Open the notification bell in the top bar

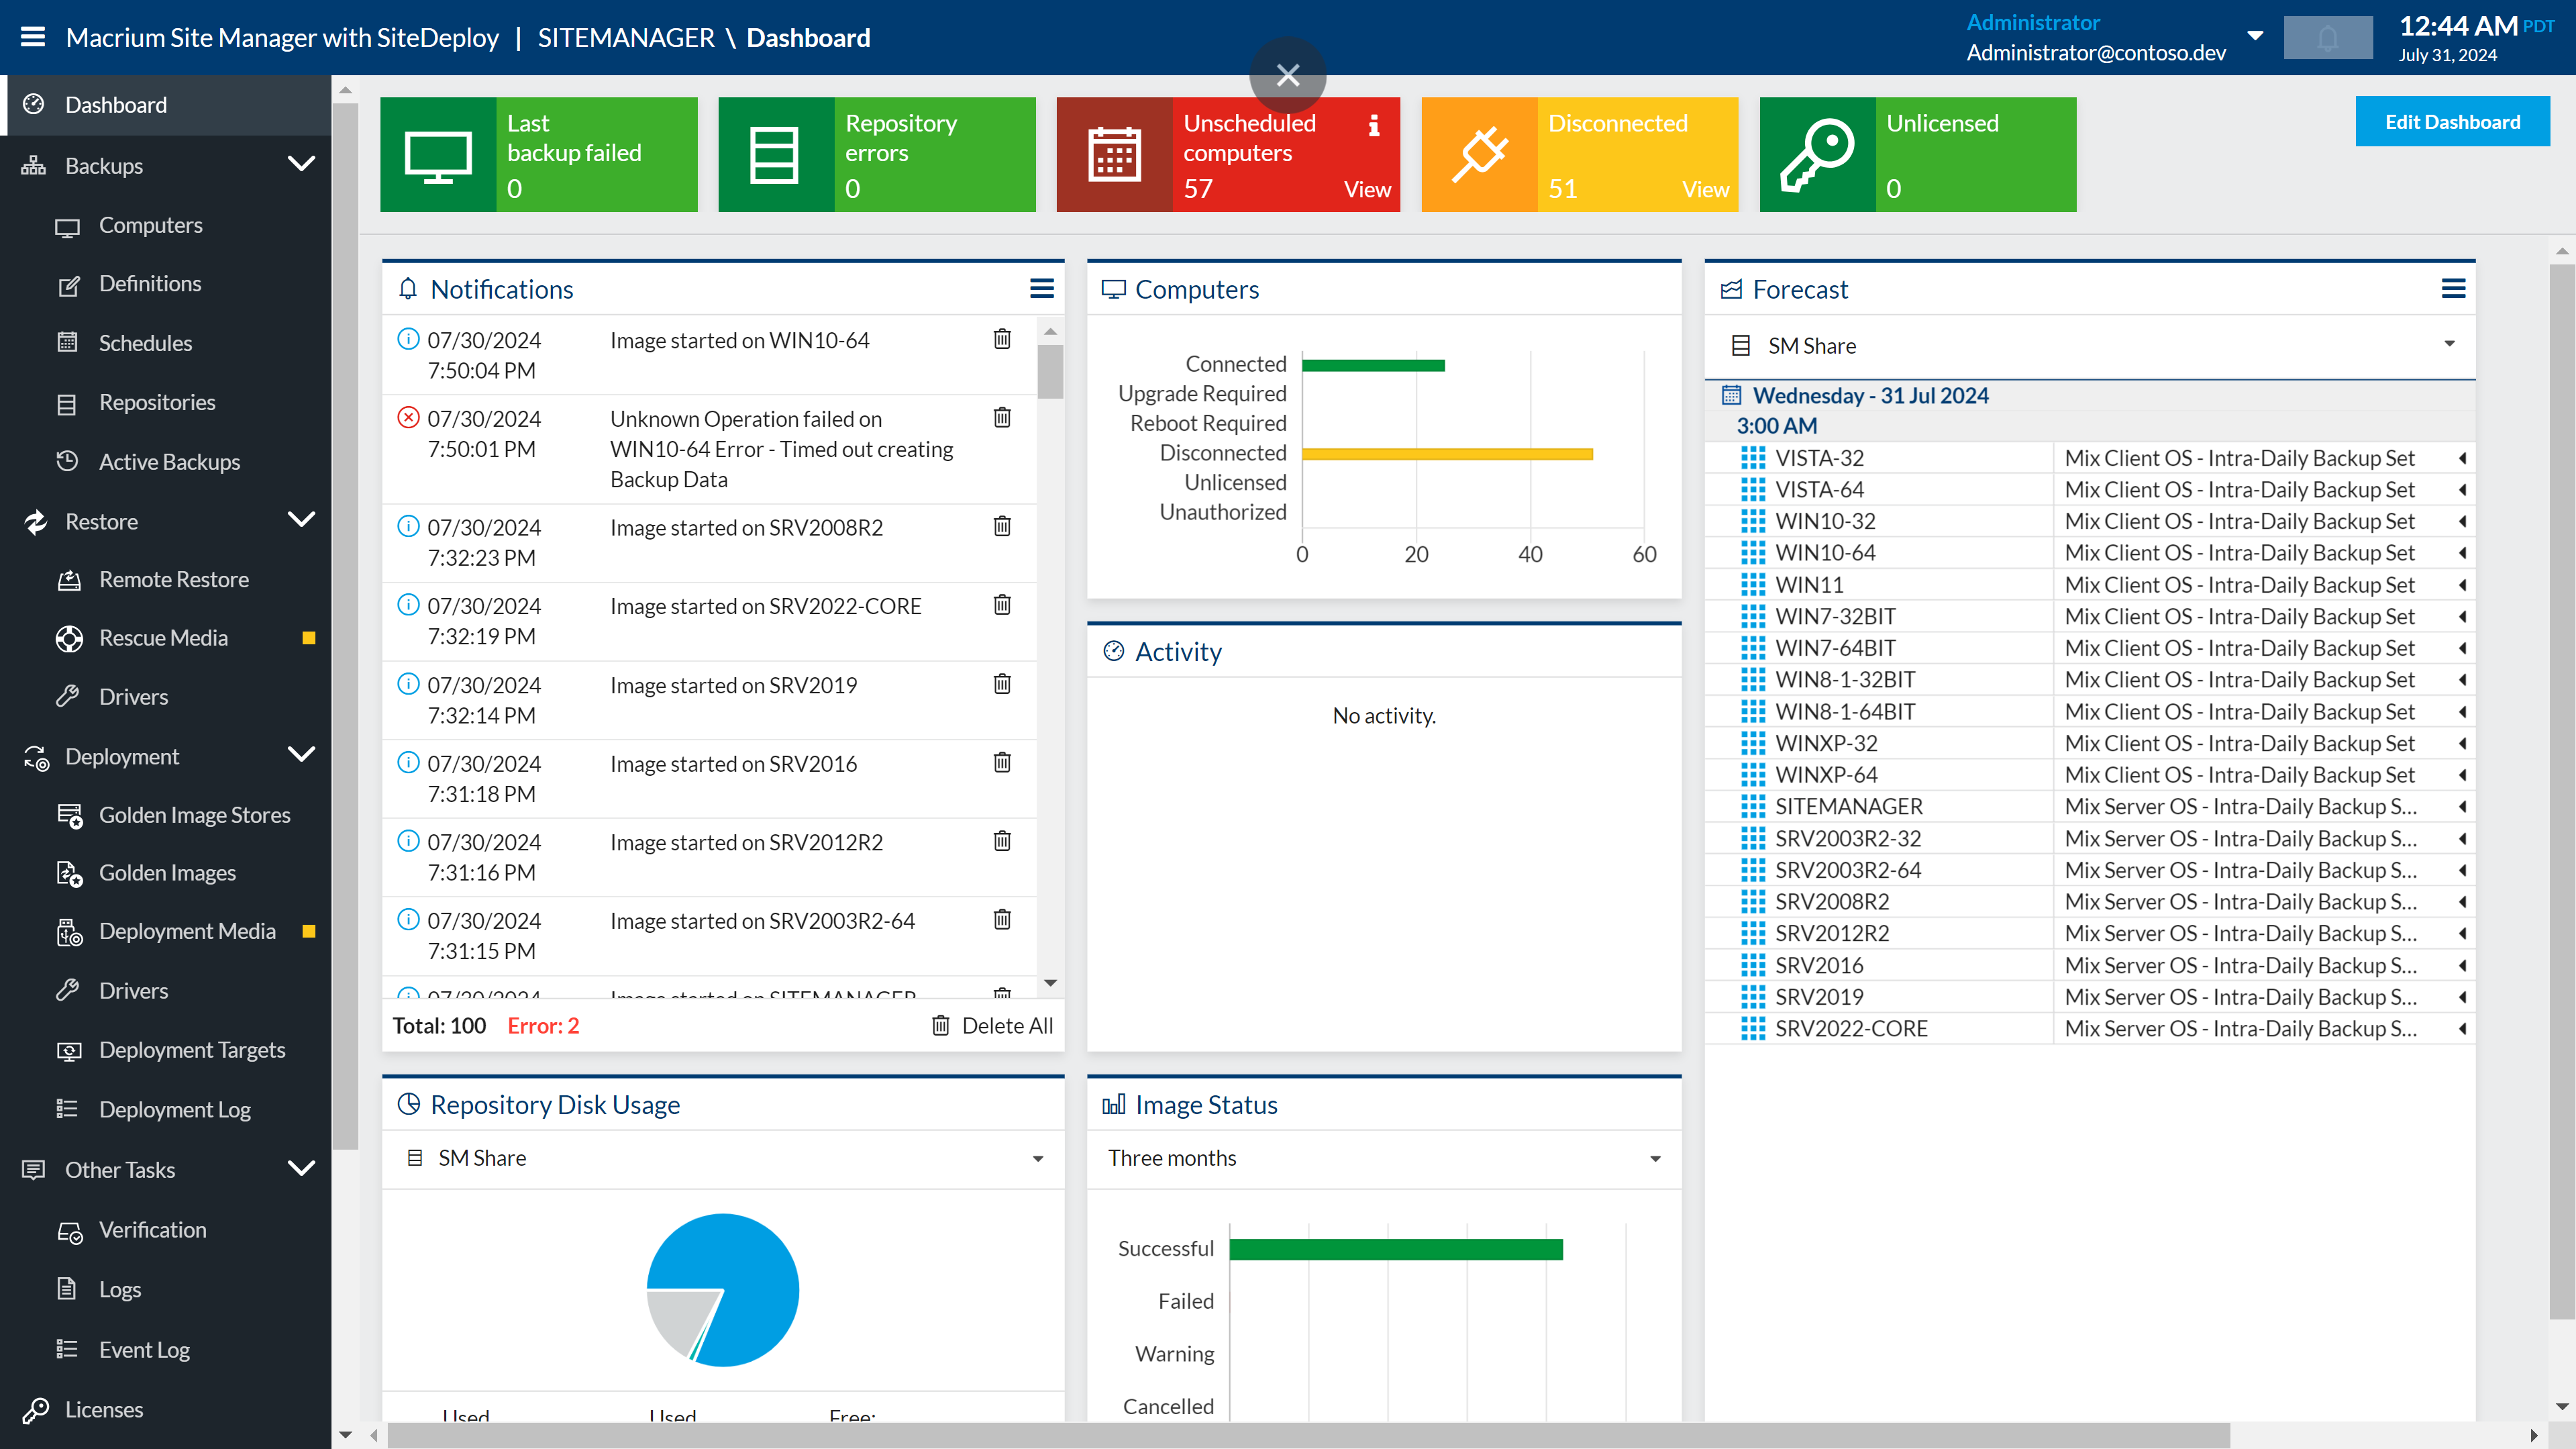click(x=2327, y=37)
